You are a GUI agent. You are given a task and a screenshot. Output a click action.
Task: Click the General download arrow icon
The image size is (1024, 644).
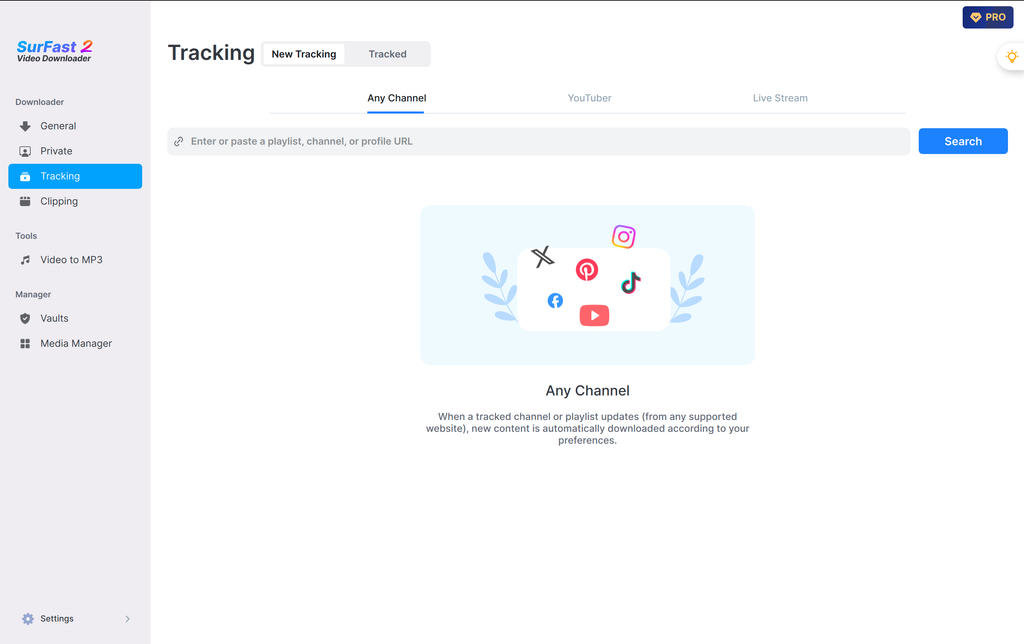25,126
